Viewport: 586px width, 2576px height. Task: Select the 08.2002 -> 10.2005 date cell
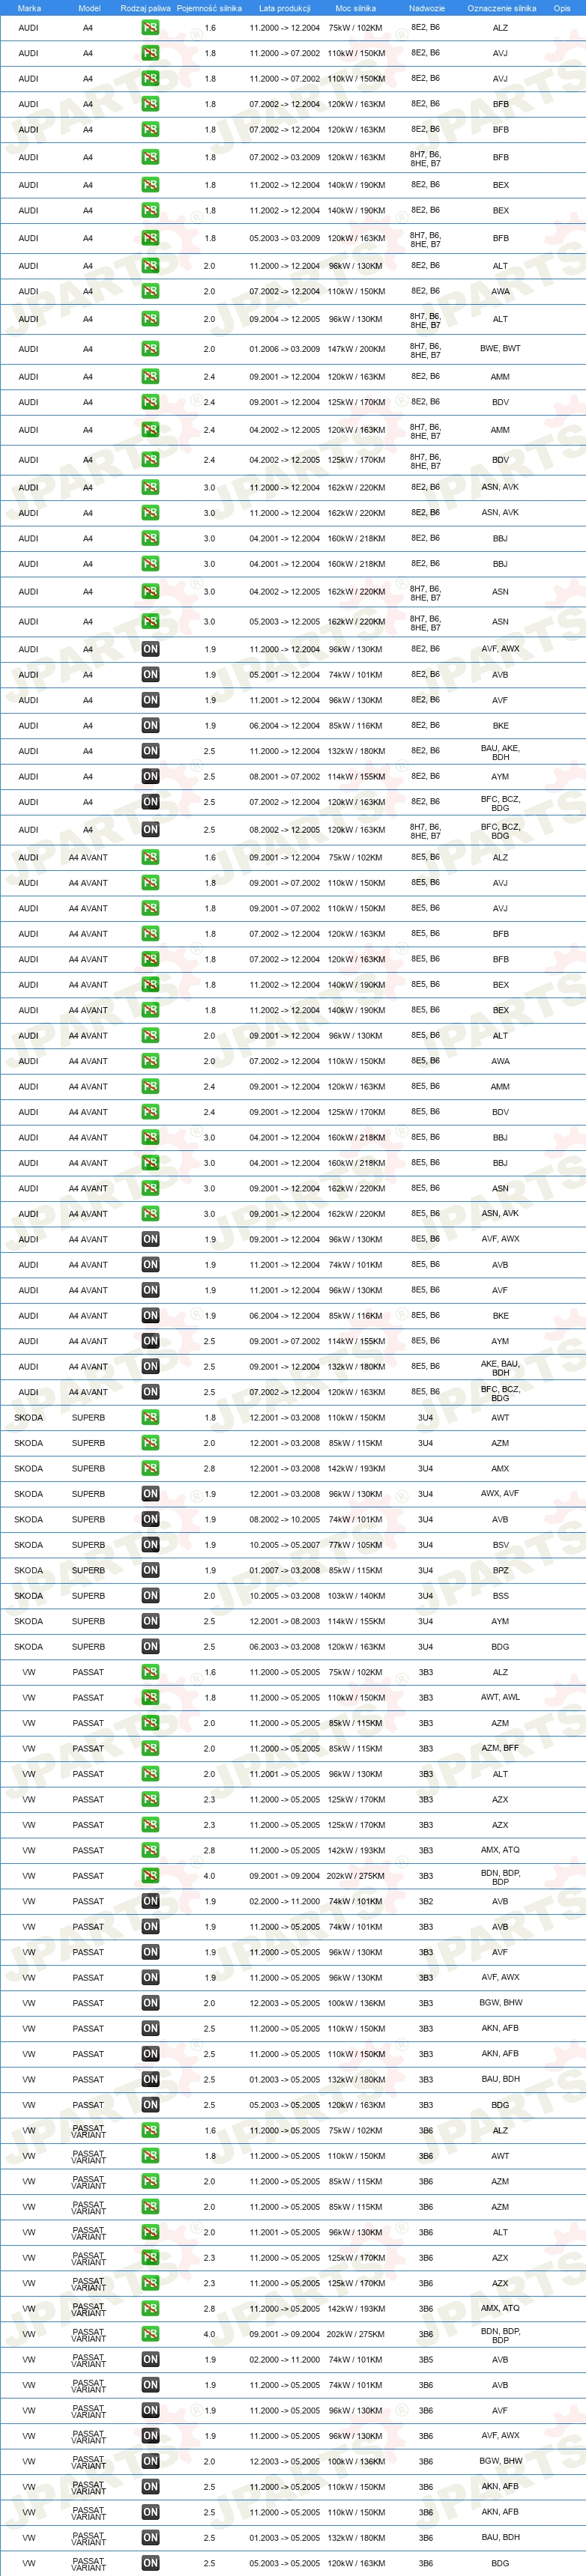pyautogui.click(x=285, y=1520)
